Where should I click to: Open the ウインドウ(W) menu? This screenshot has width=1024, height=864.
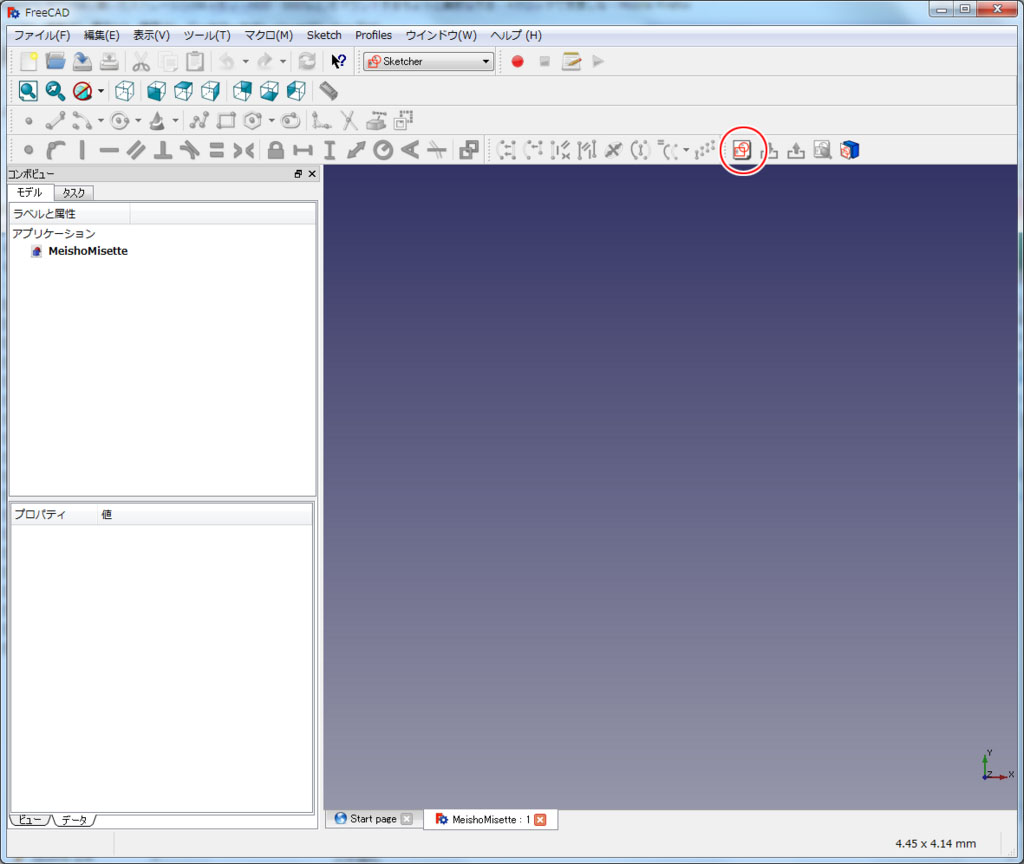441,35
